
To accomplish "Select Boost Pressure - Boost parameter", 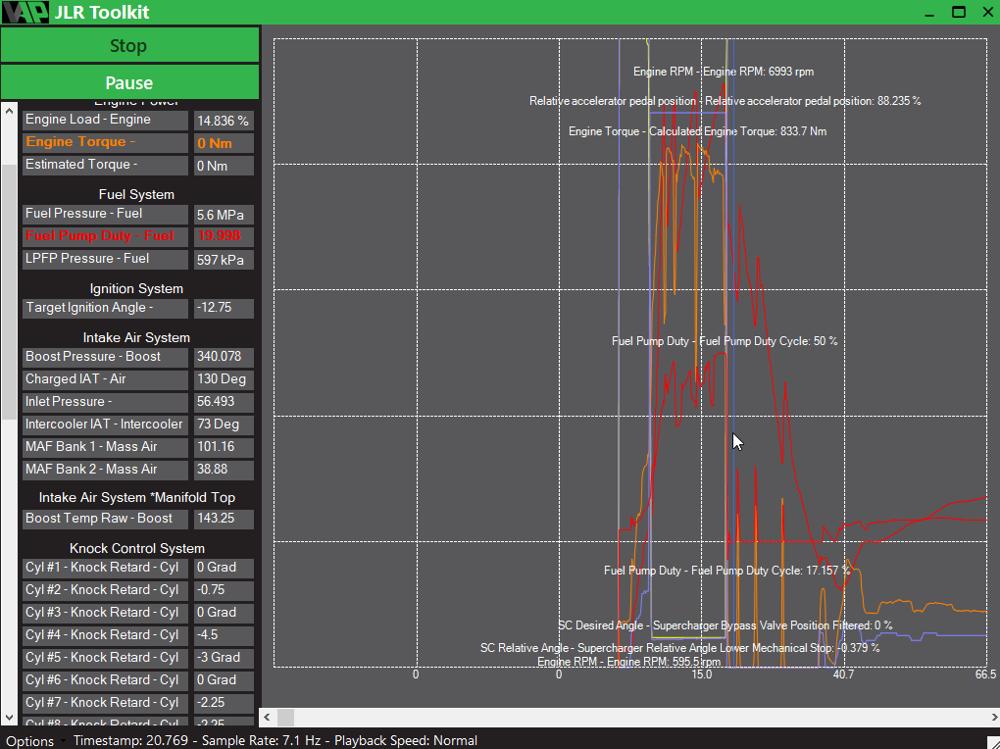I will [x=105, y=357].
